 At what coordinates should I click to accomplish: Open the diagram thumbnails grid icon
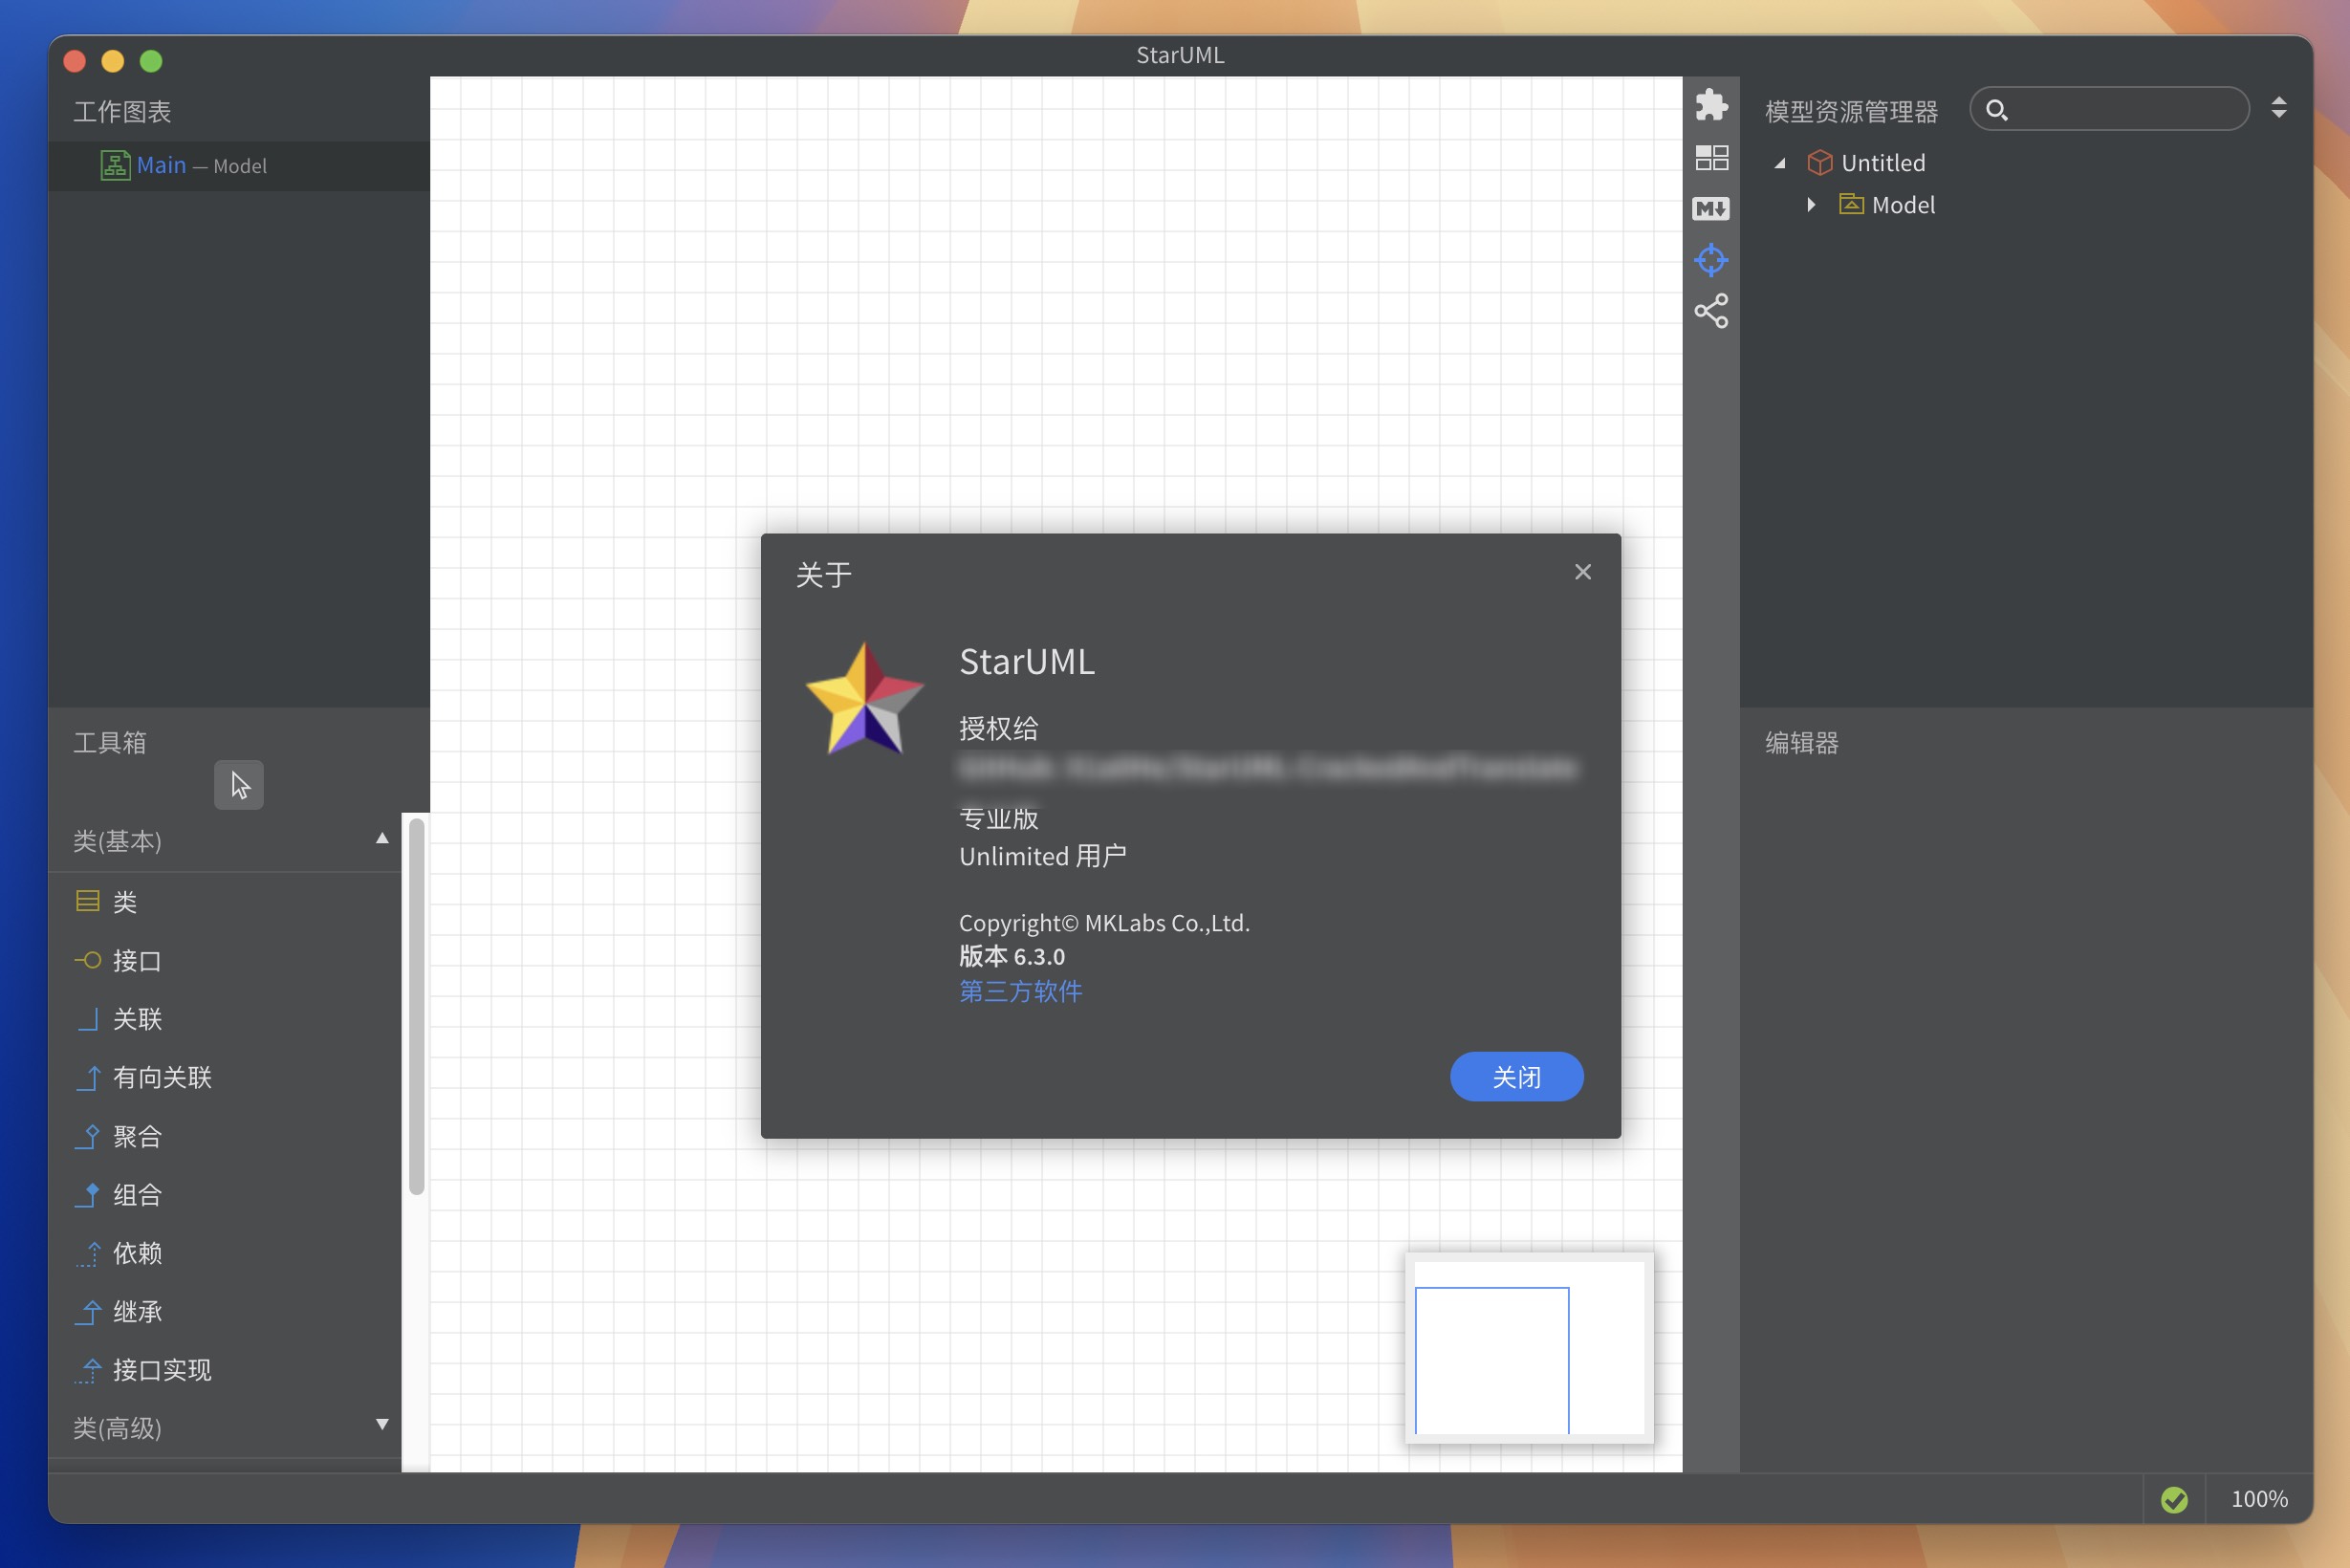[x=1711, y=157]
